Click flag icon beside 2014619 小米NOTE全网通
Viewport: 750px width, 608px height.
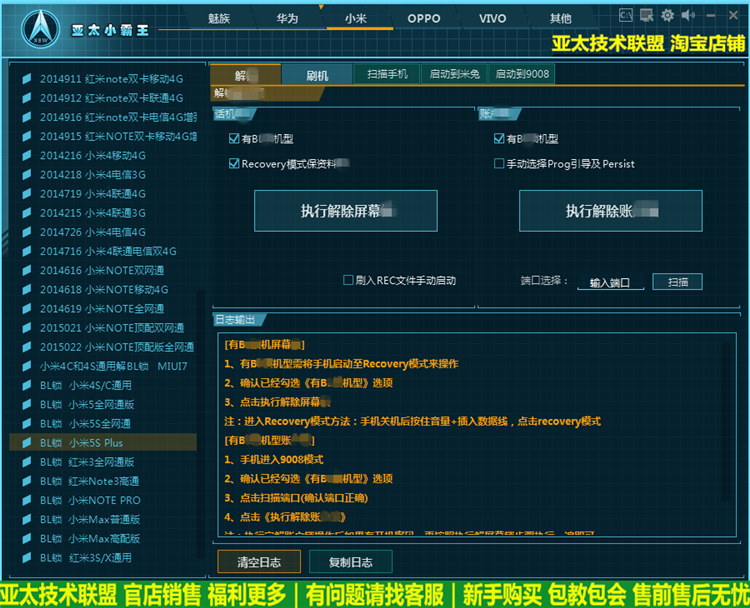pos(27,309)
